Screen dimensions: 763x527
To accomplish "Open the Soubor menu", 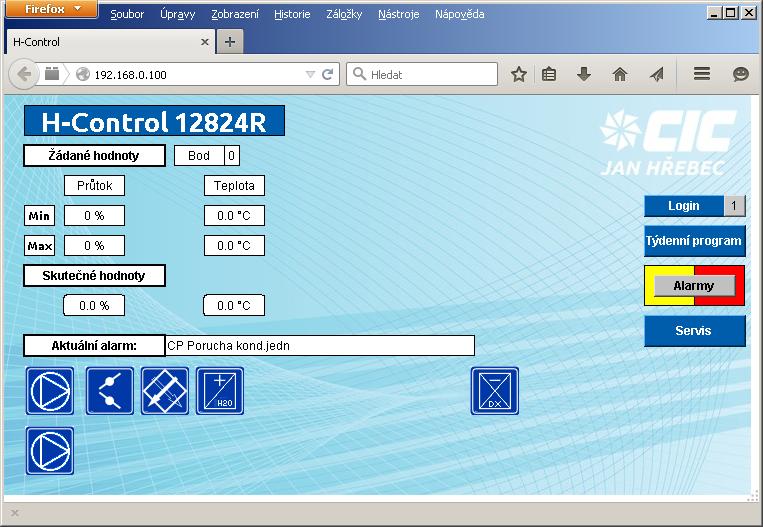I will (127, 14).
